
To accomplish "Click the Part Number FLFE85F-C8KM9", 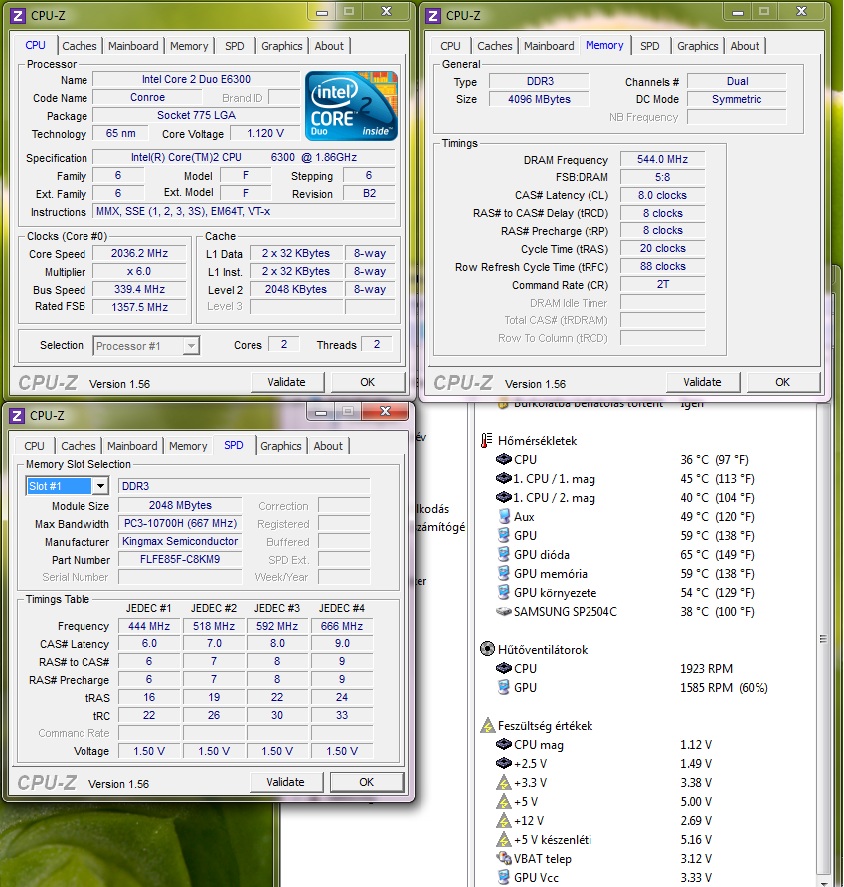I will pos(180,559).
